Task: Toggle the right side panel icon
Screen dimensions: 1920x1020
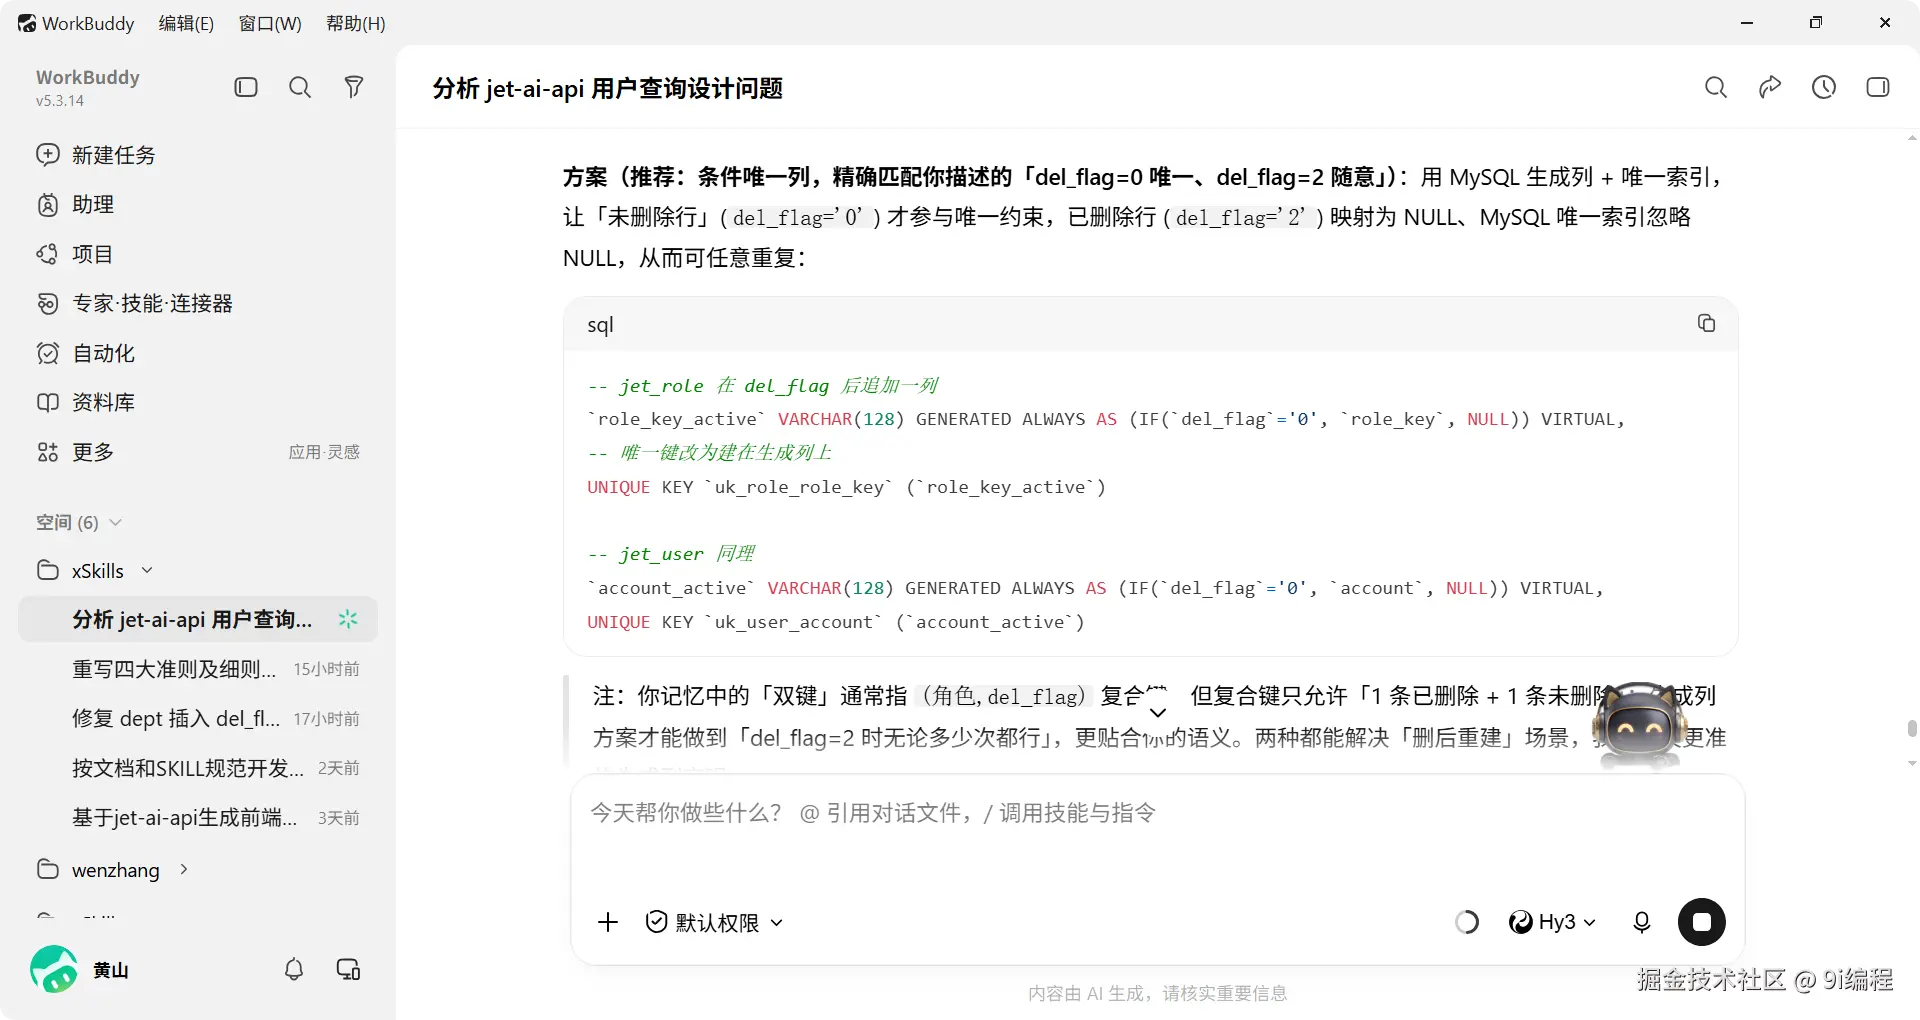Action: tap(1878, 87)
